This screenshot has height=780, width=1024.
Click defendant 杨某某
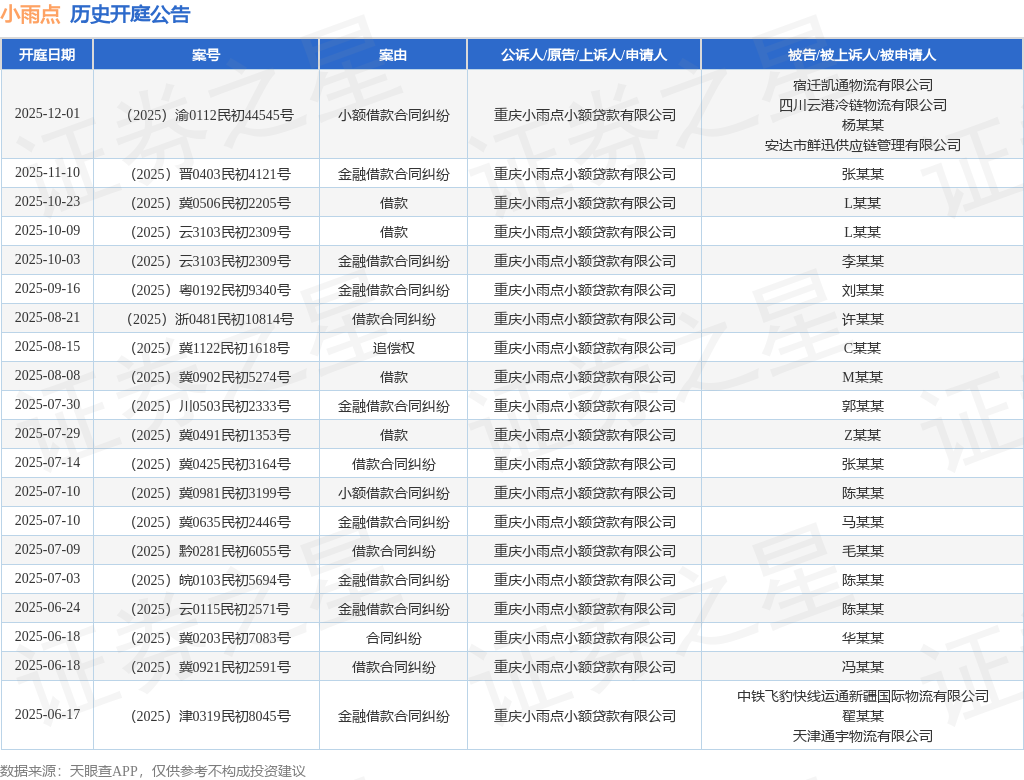tap(863, 125)
